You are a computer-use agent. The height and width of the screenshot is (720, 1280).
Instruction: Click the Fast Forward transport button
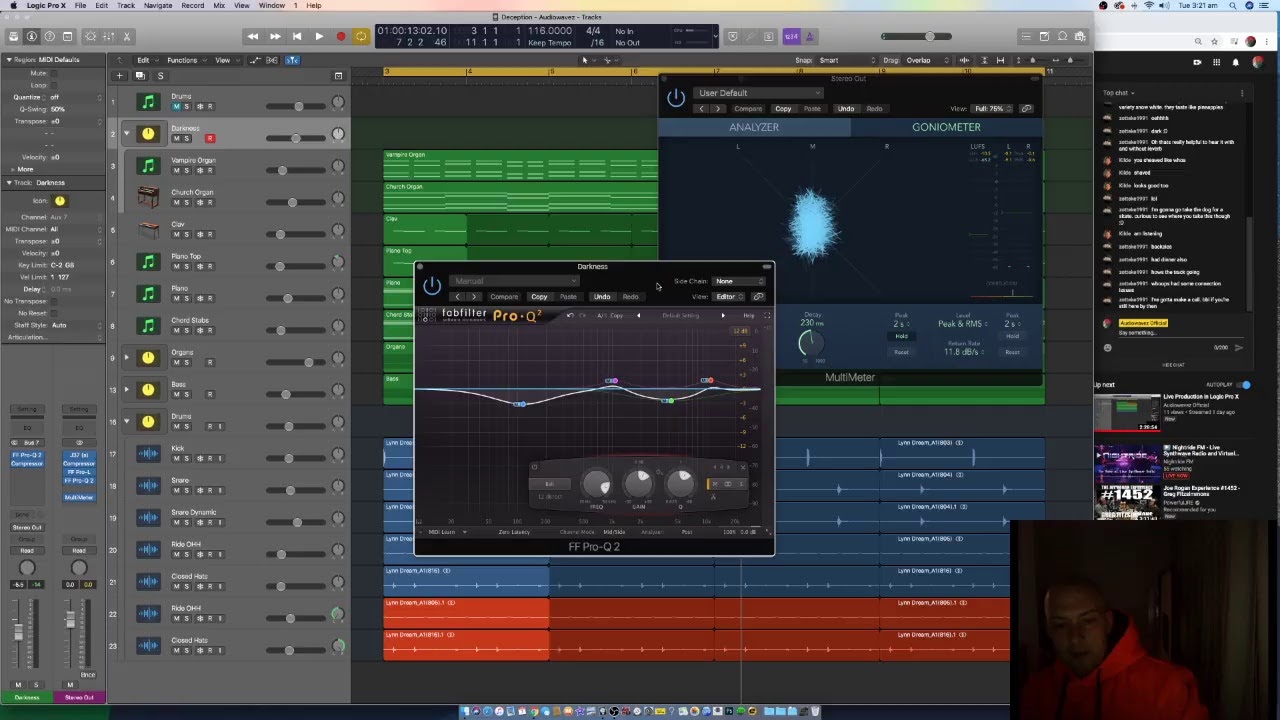point(275,36)
